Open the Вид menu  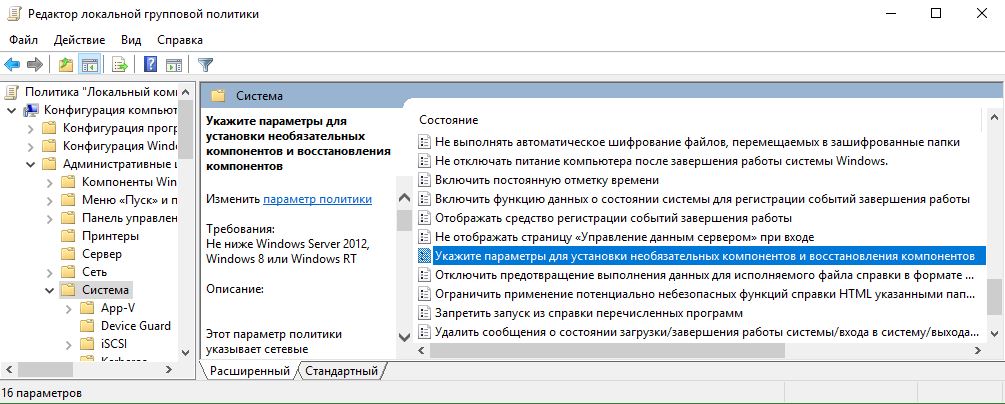[131, 39]
